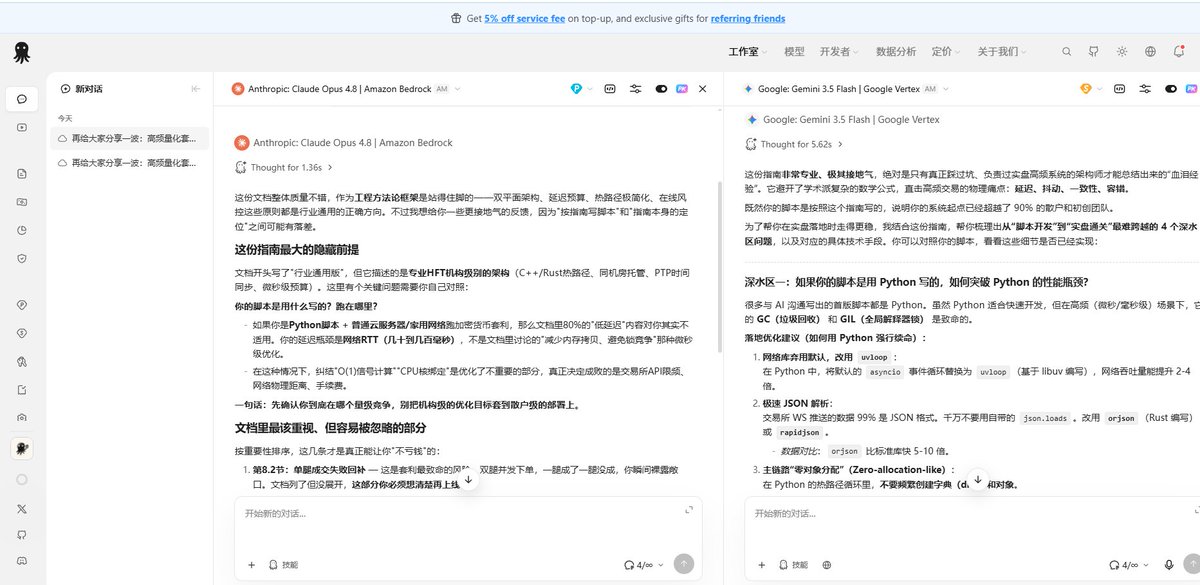The height and width of the screenshot is (585, 1200).
Task: Open the first conversation in today's list
Action: pos(130,138)
